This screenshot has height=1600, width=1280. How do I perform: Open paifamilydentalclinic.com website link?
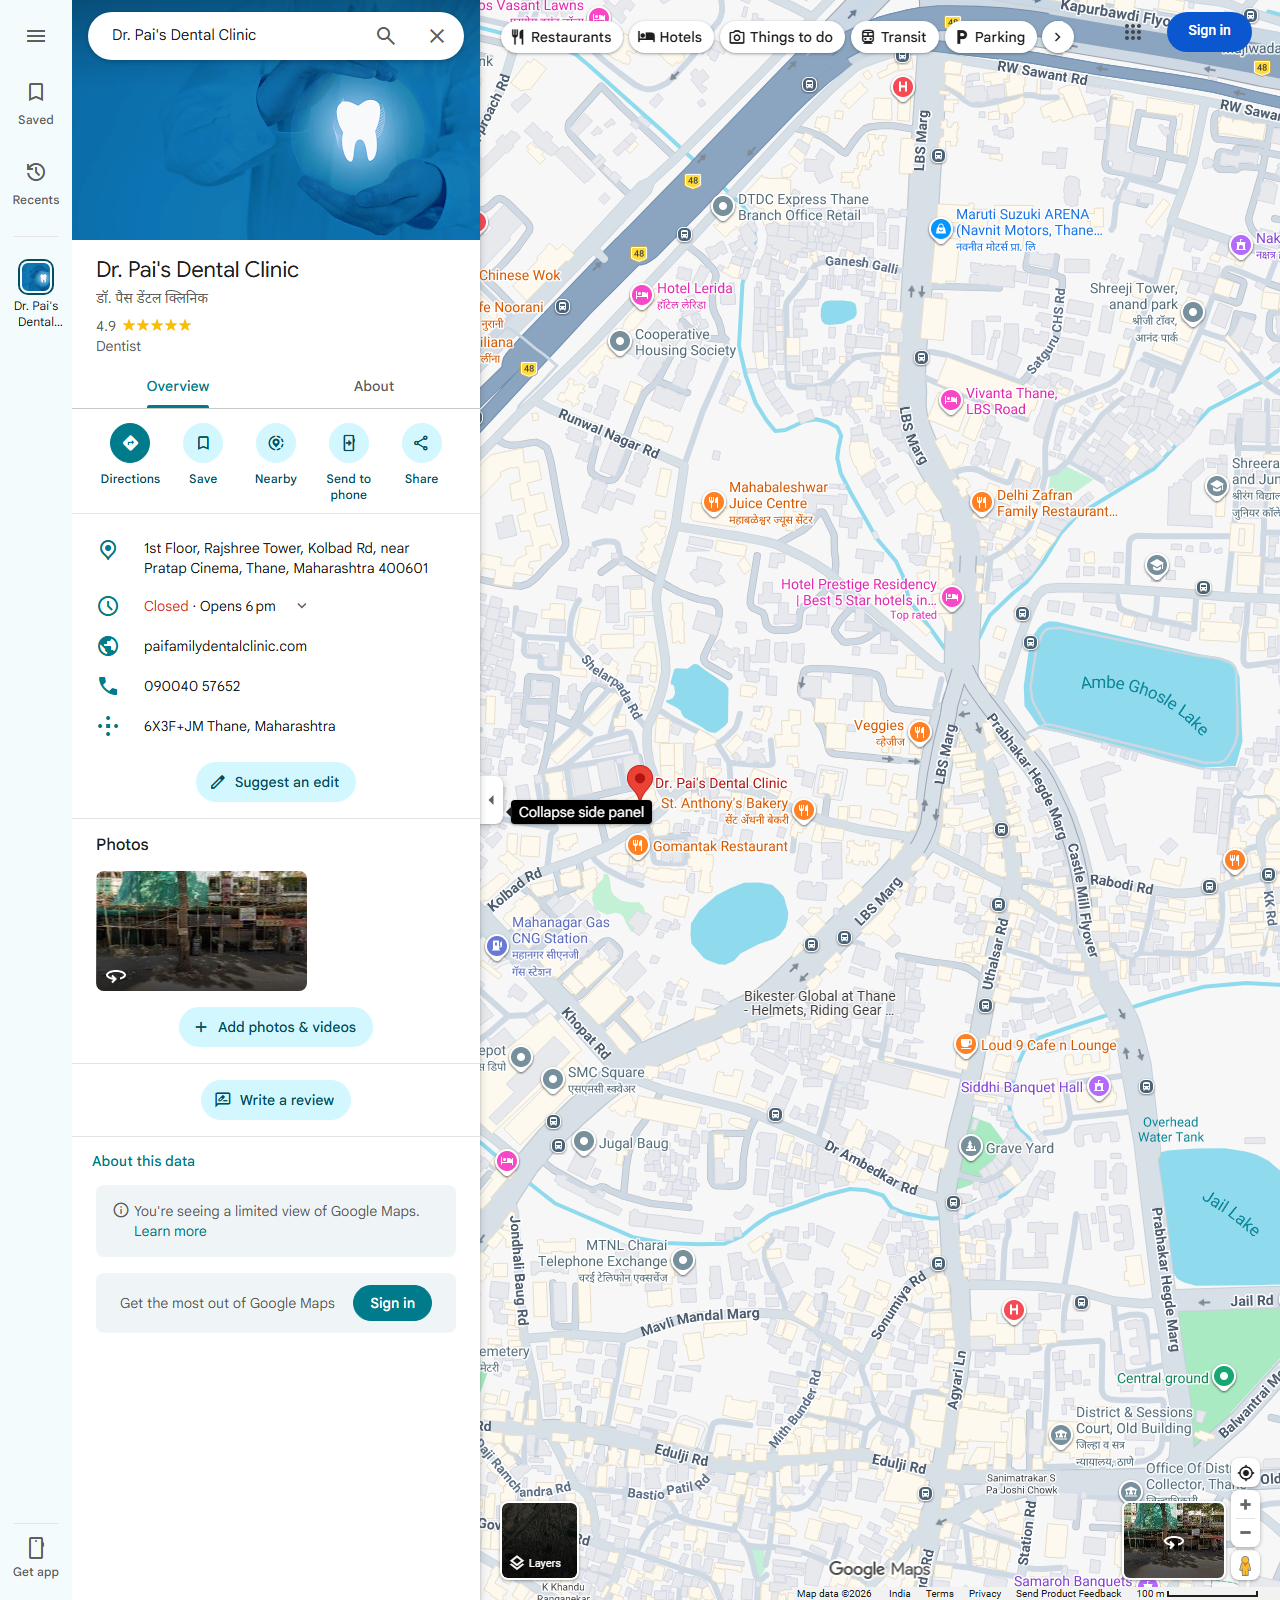pos(225,646)
